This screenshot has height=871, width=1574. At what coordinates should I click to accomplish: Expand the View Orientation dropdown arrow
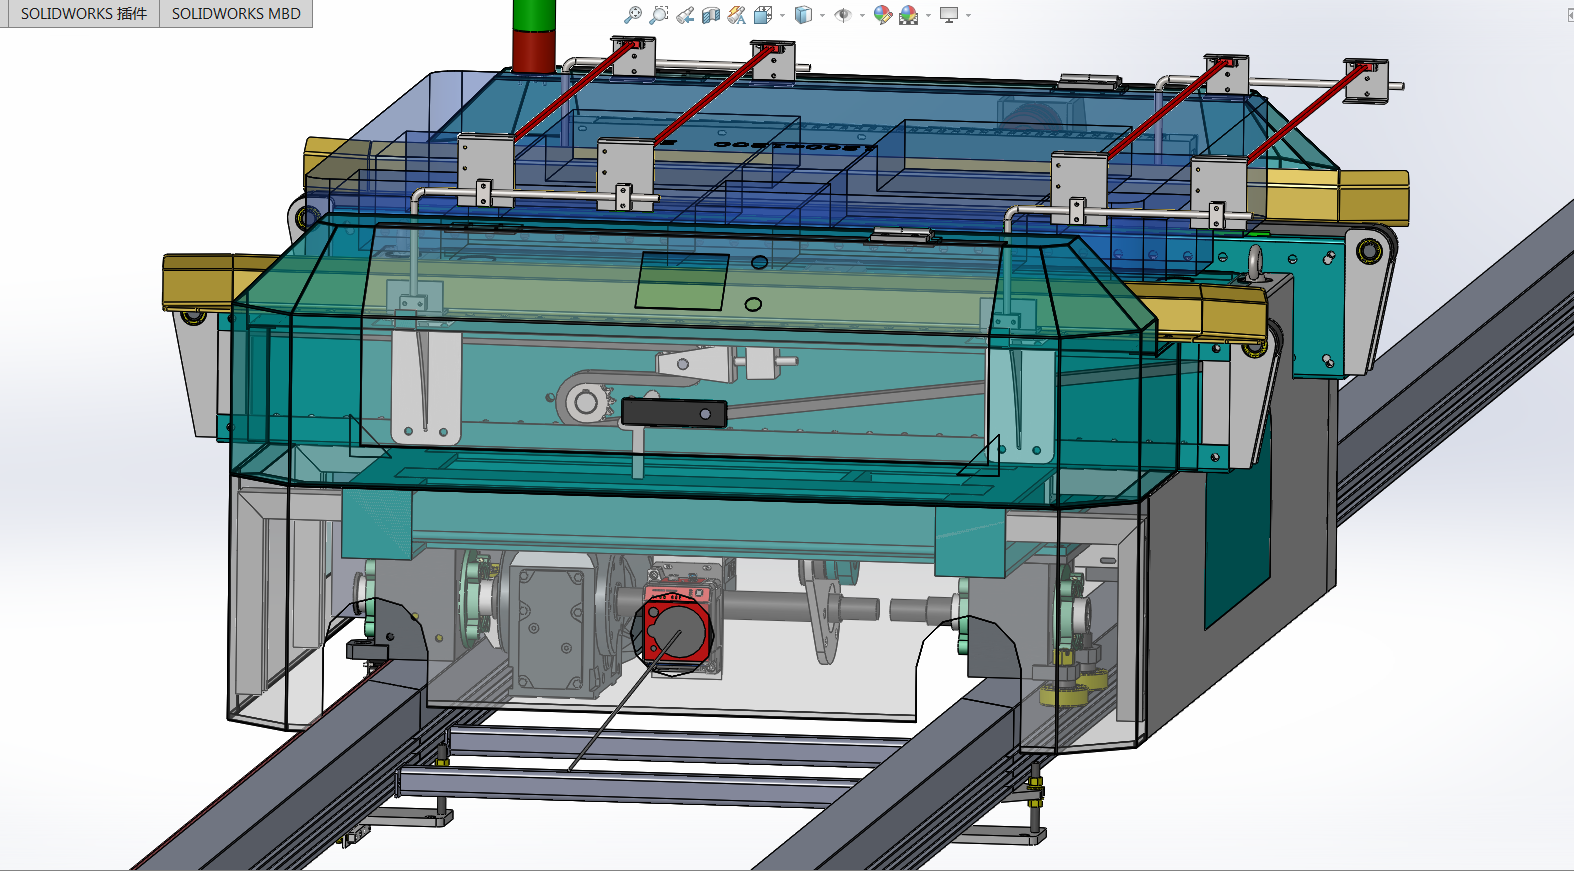pyautogui.click(x=782, y=15)
